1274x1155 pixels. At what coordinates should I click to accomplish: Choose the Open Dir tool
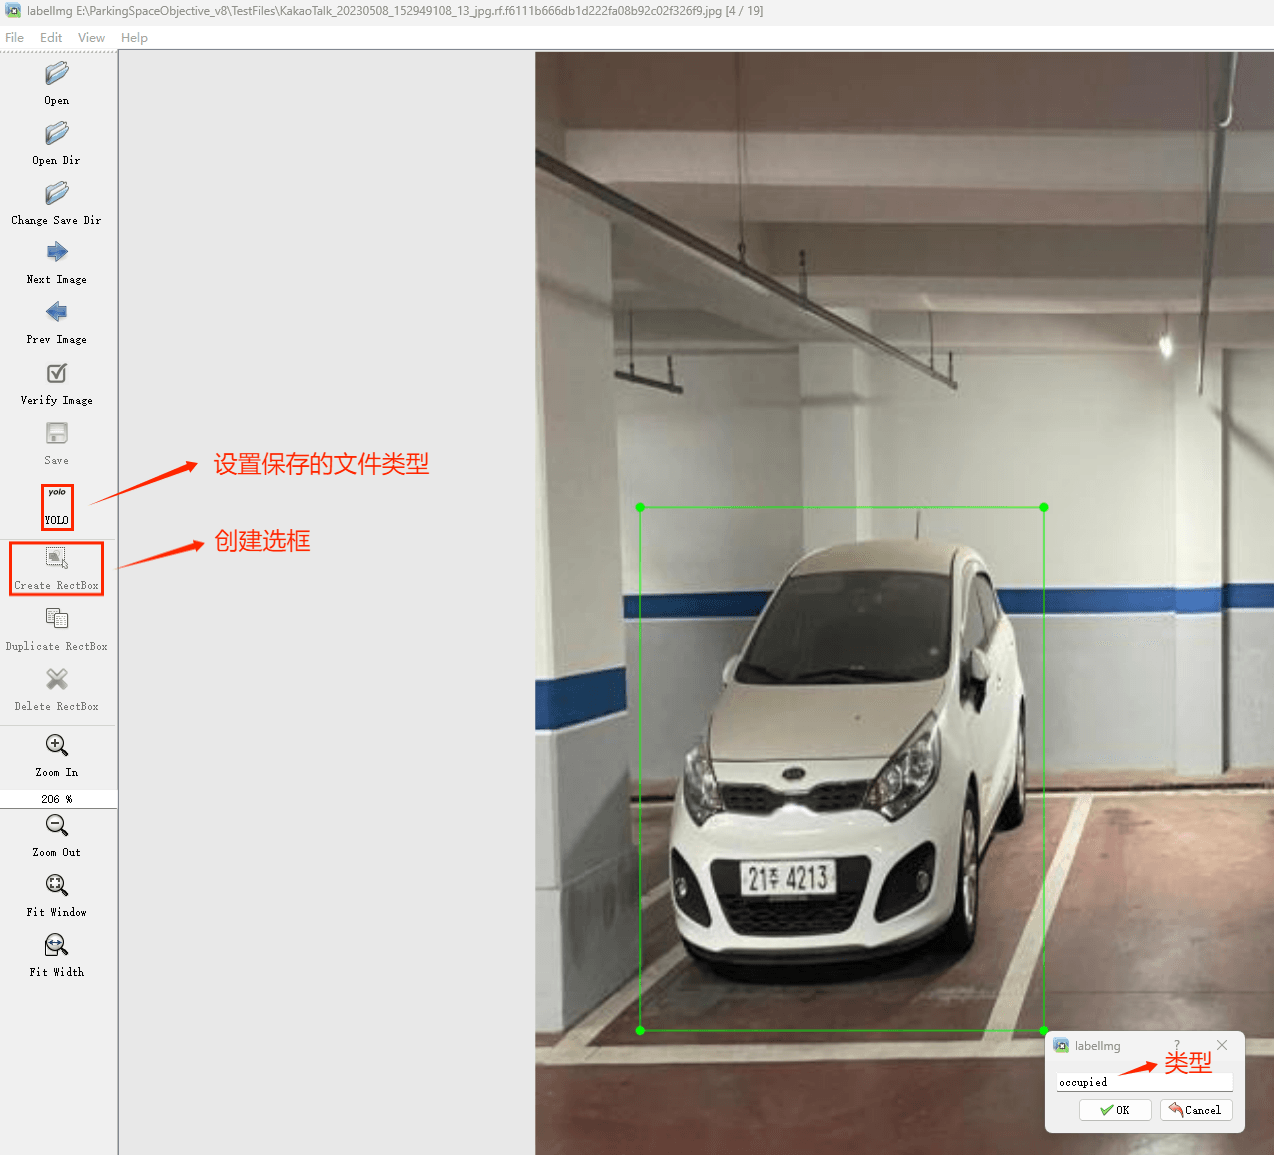pos(57,144)
